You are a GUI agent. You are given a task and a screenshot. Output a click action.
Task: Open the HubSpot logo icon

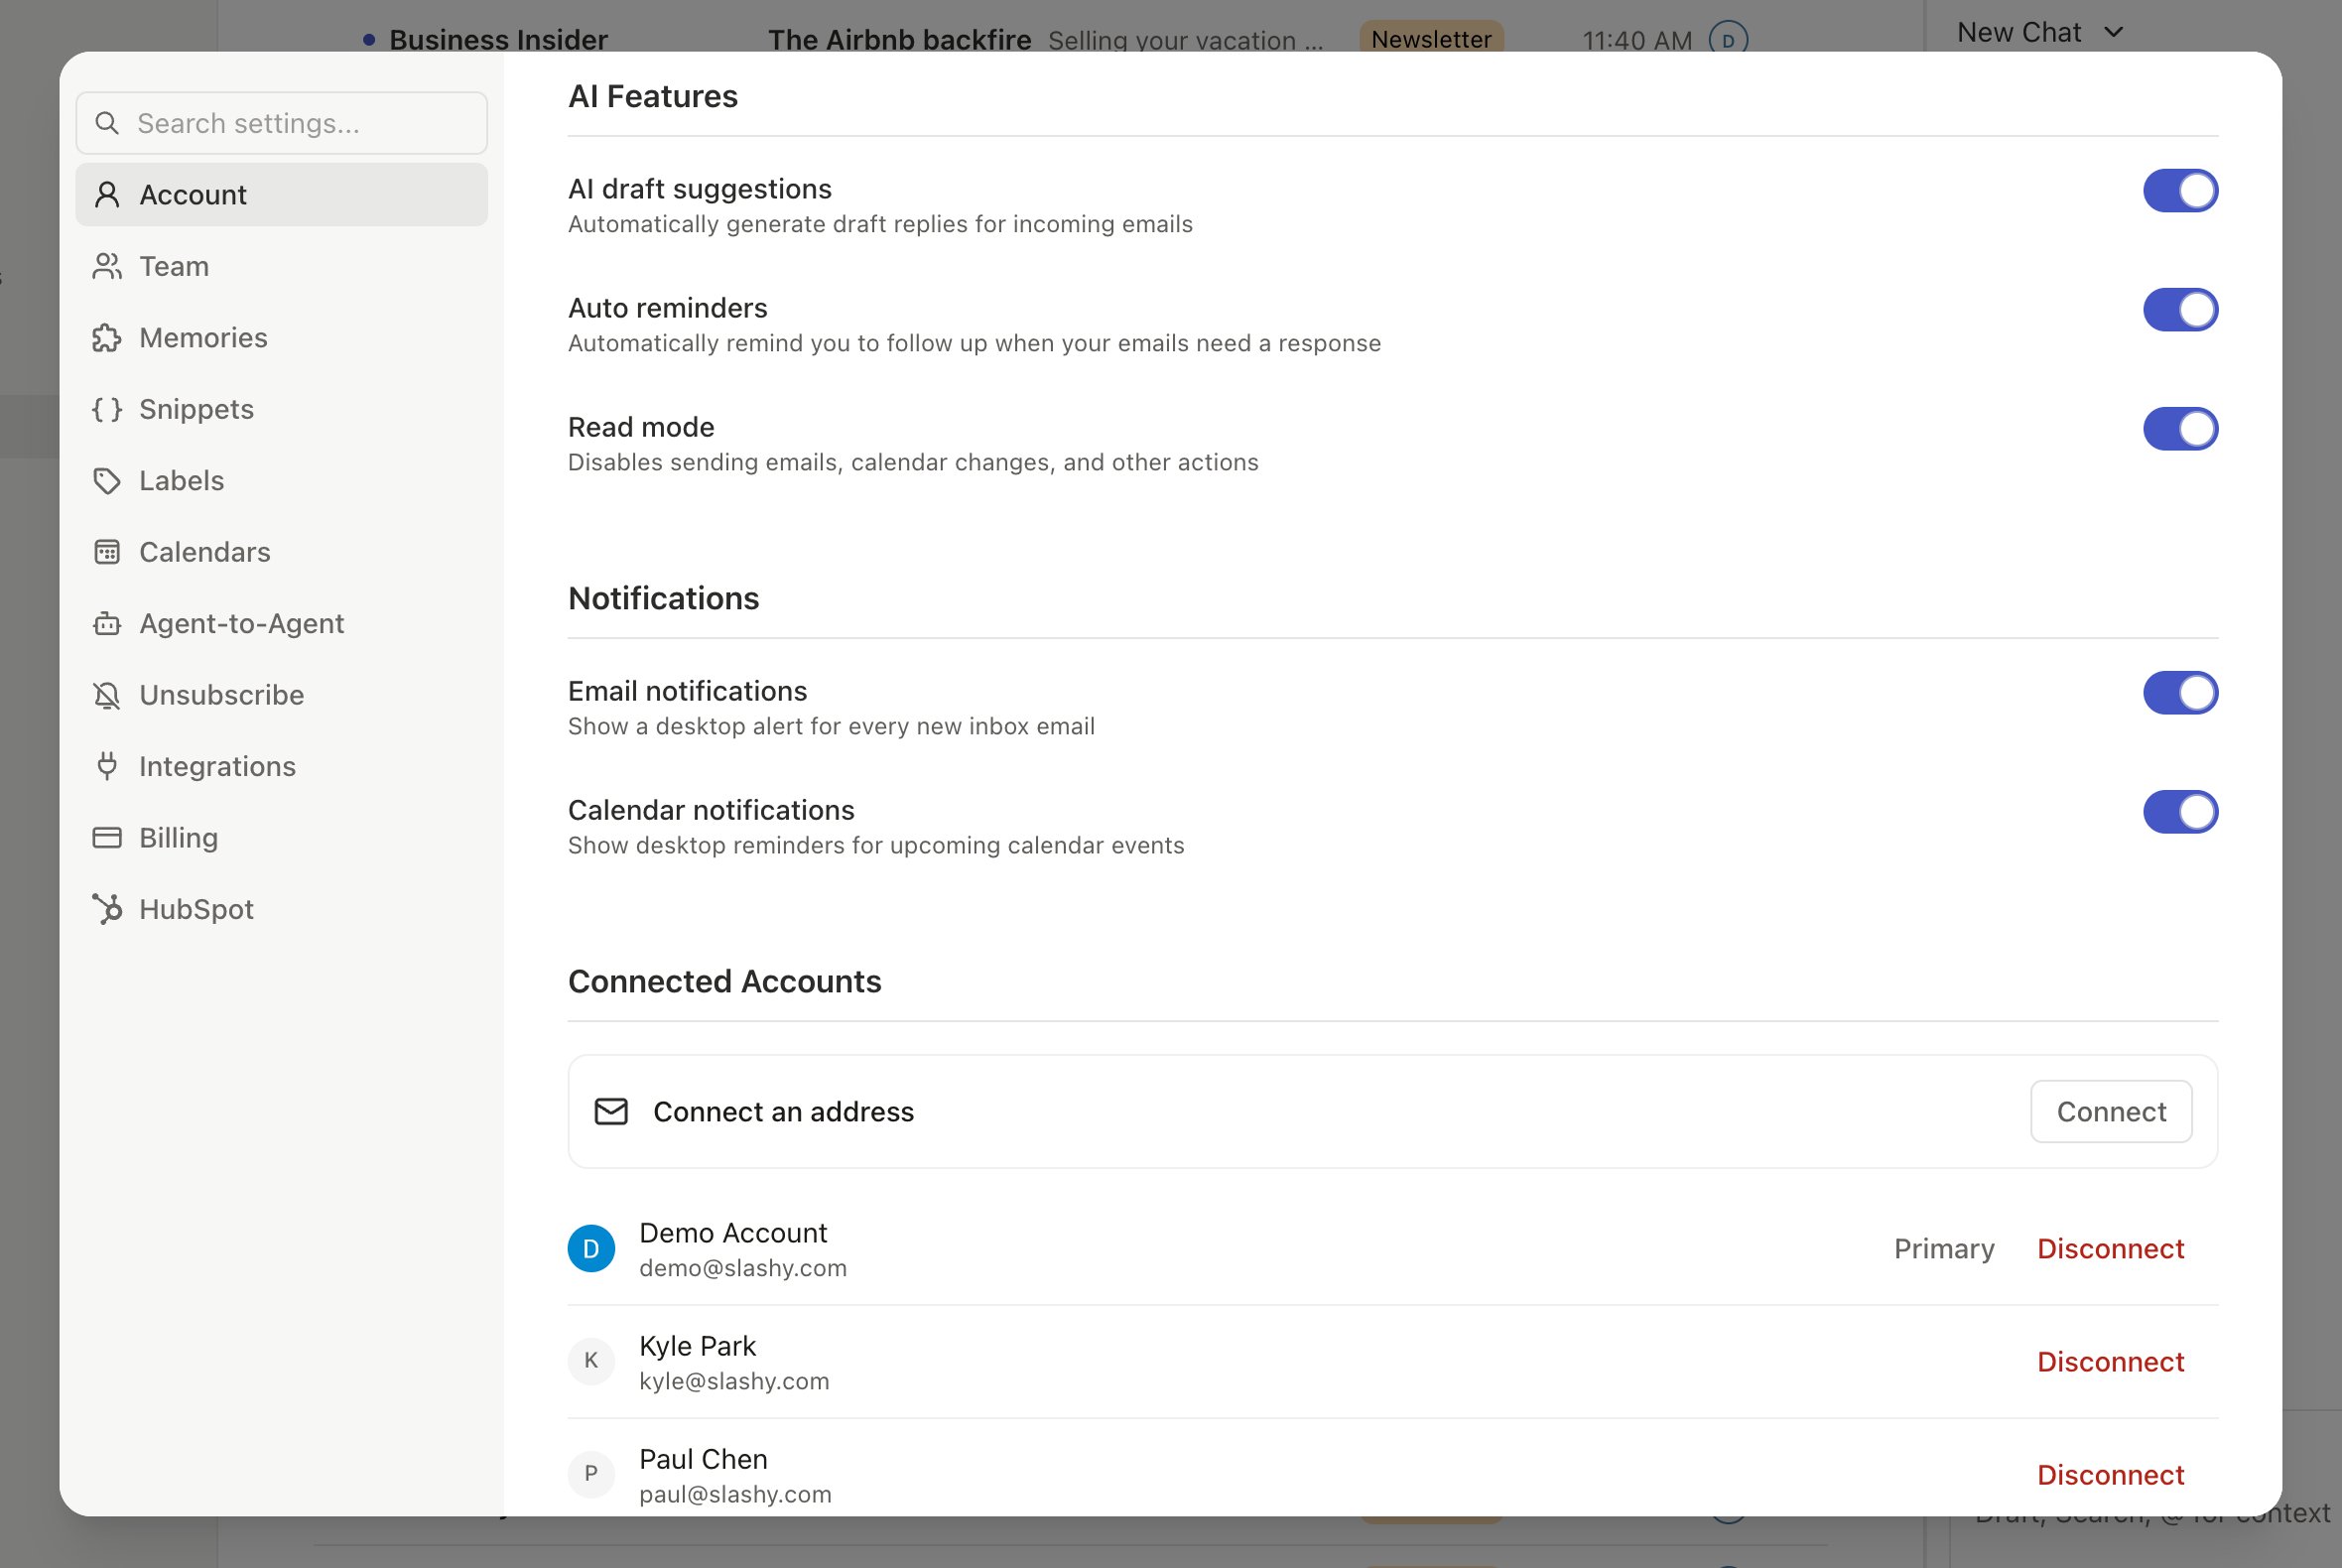click(x=107, y=909)
